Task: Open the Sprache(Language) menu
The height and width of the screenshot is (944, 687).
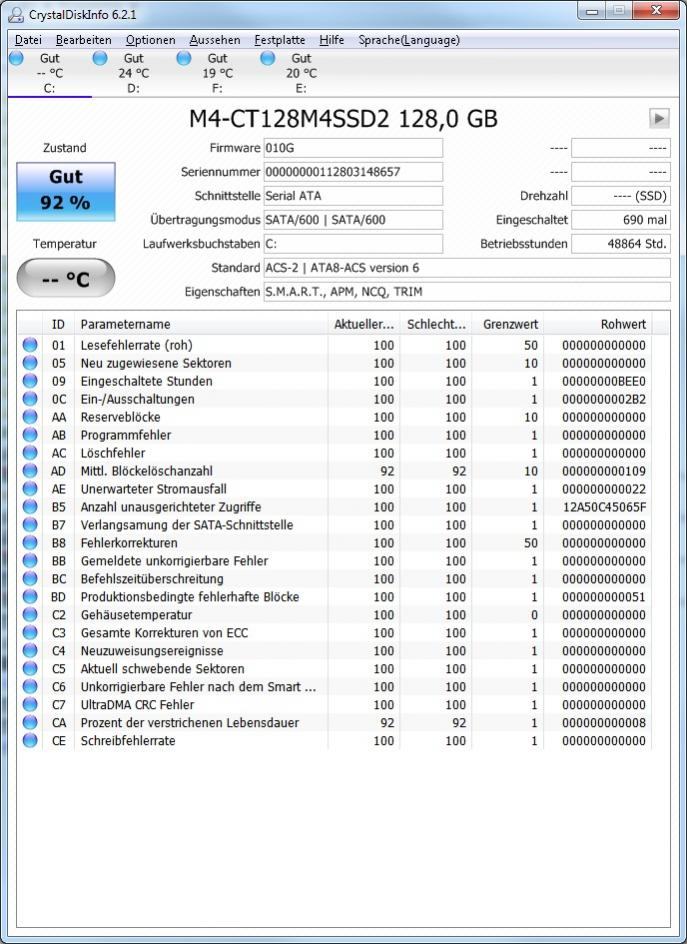Action: pos(409,40)
